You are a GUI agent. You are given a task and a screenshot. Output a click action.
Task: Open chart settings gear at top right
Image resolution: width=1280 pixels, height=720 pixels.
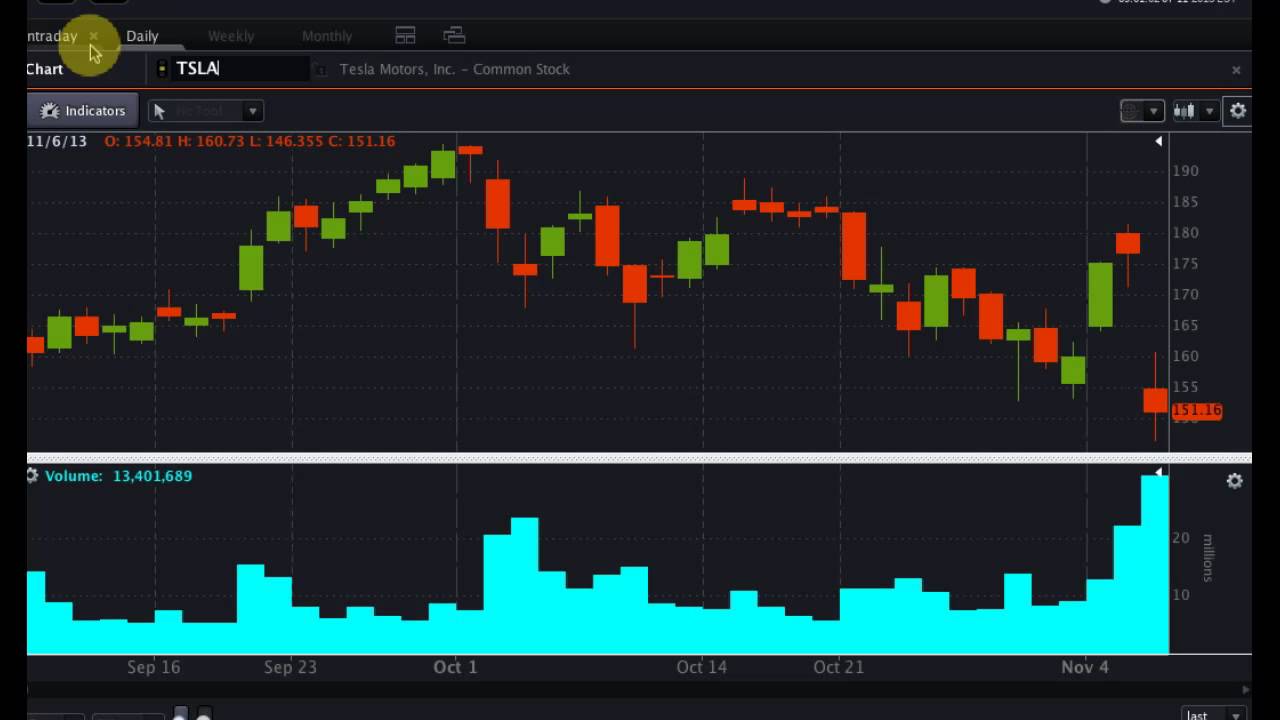click(x=1238, y=111)
